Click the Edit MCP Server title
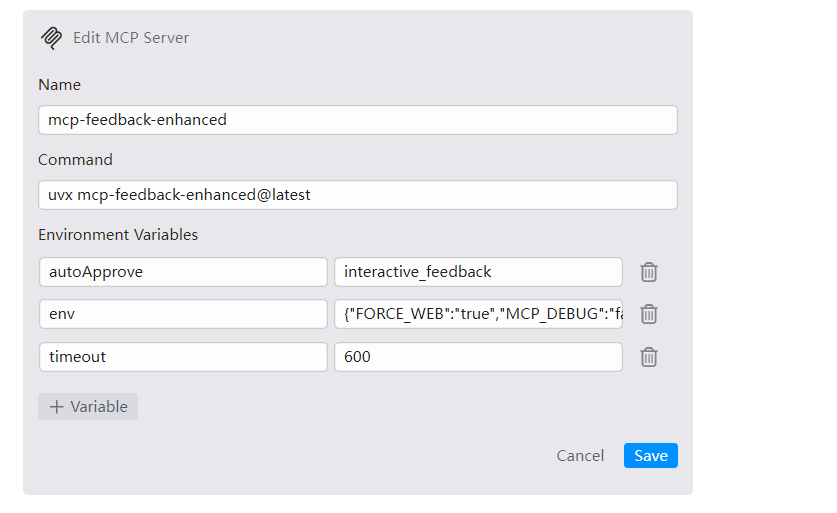 131,38
